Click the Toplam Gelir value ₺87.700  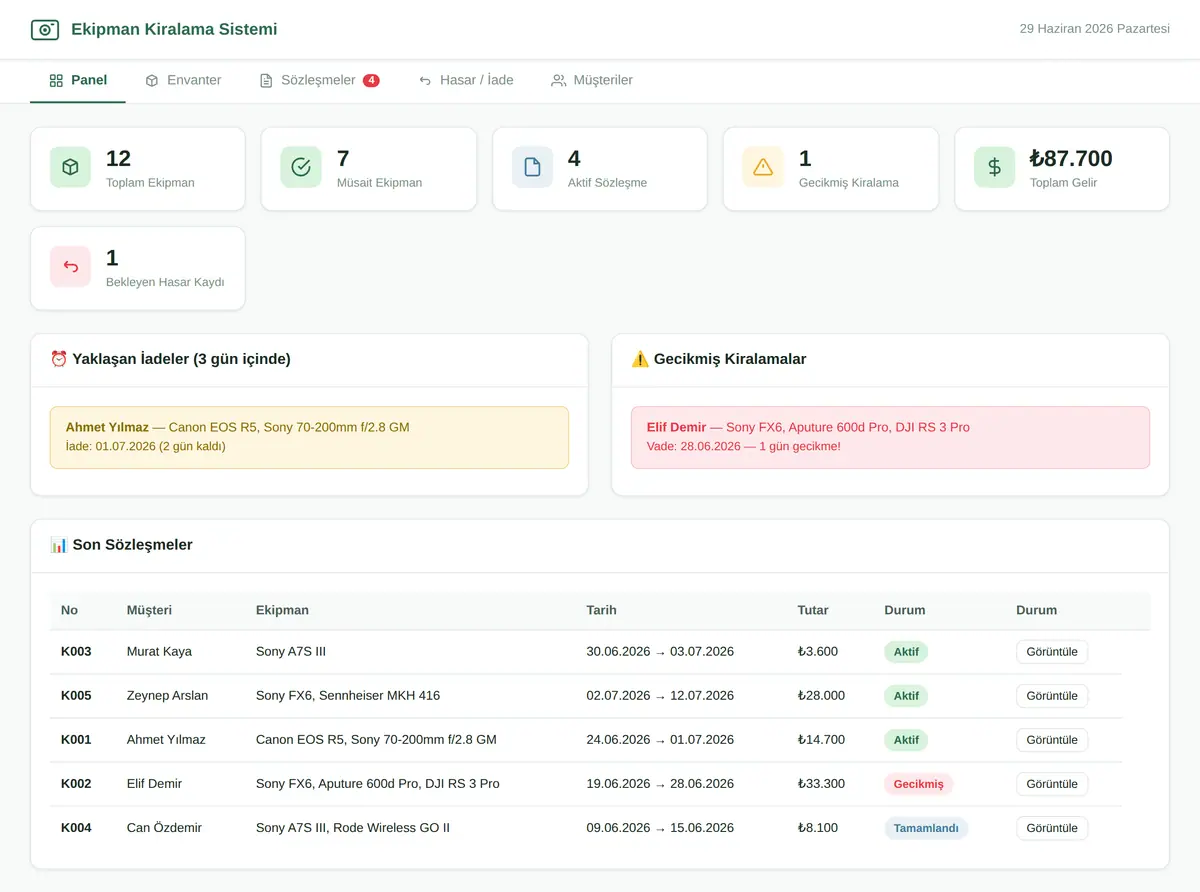(1071, 158)
